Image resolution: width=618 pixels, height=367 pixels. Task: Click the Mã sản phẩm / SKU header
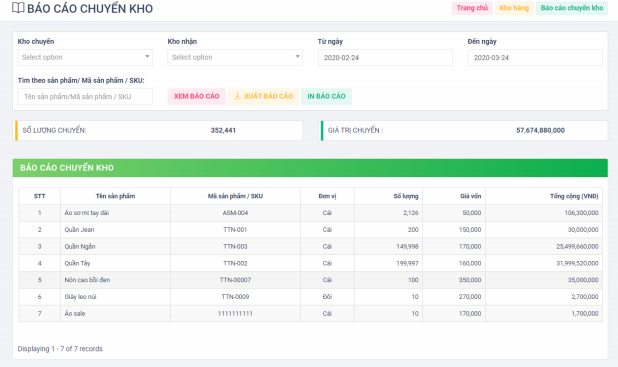pyautogui.click(x=235, y=196)
